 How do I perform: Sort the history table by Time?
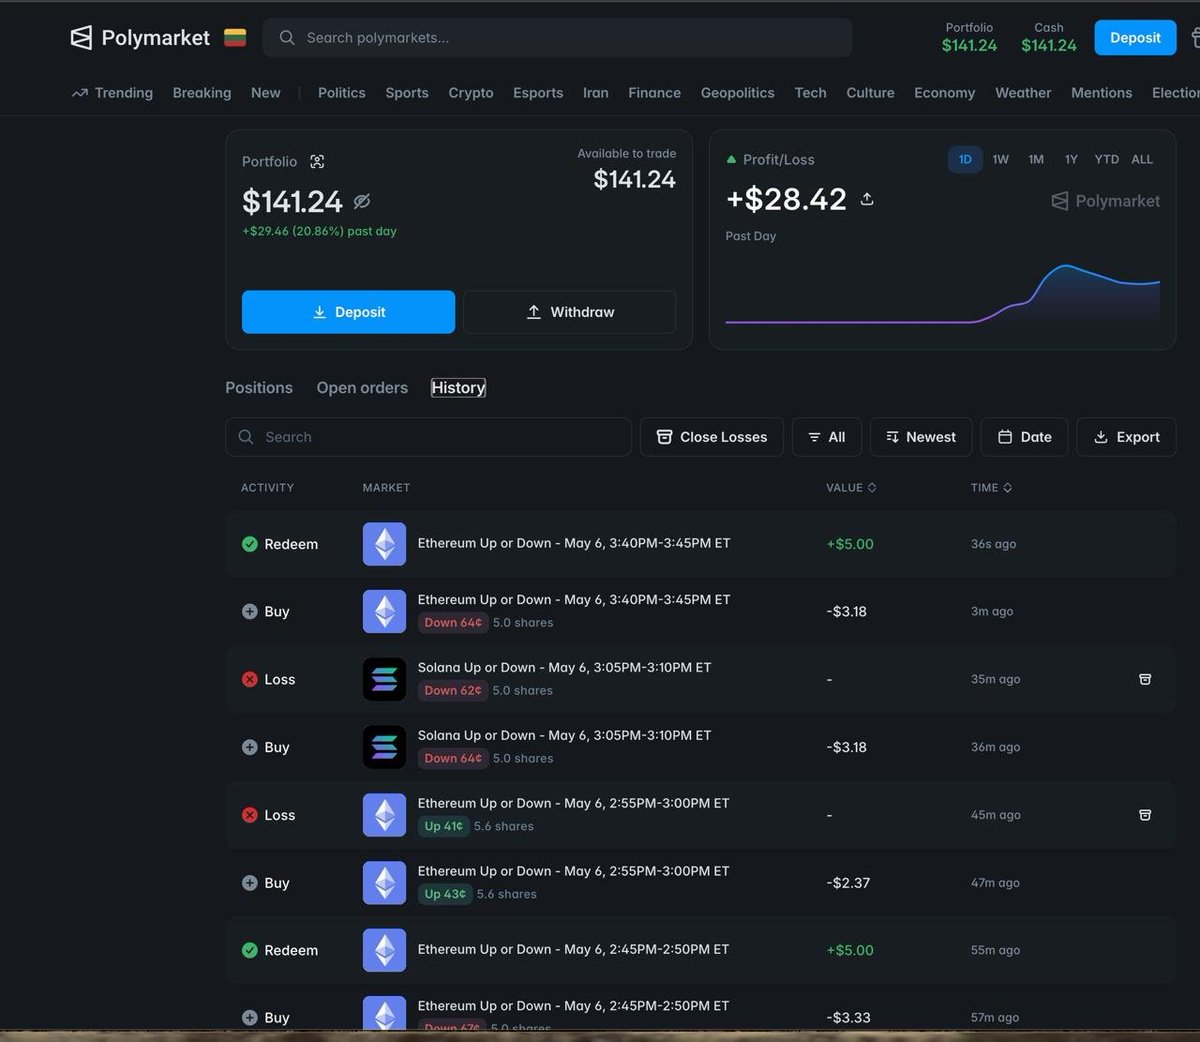(991, 488)
